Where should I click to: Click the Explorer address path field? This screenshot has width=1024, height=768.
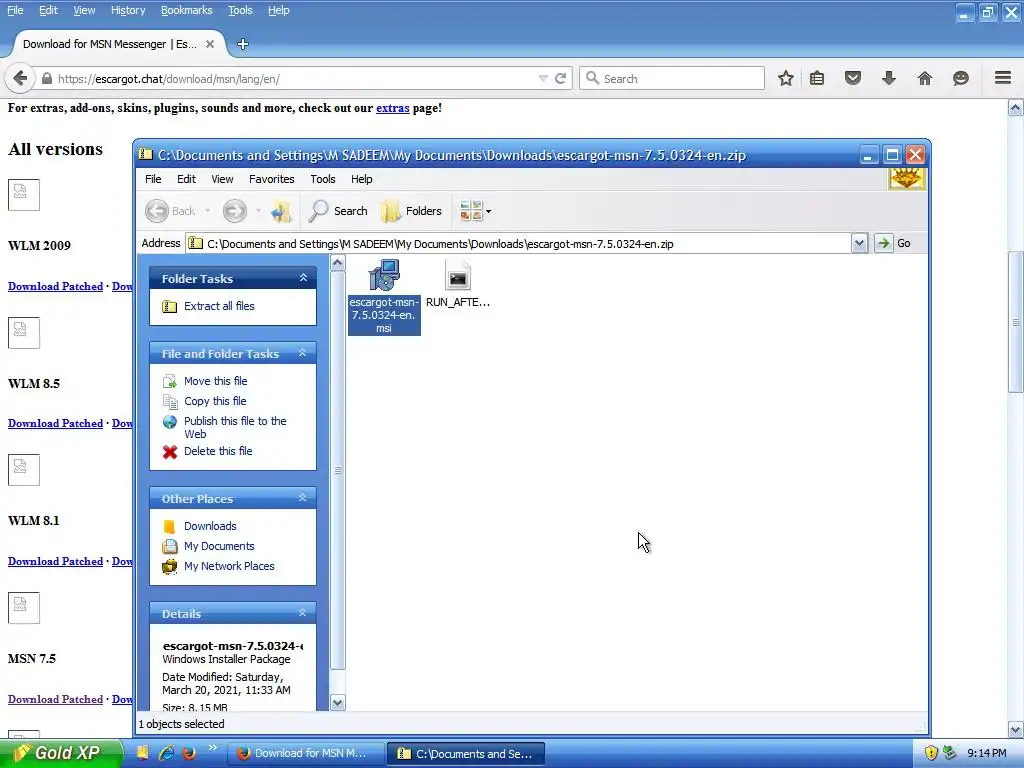pos(519,243)
